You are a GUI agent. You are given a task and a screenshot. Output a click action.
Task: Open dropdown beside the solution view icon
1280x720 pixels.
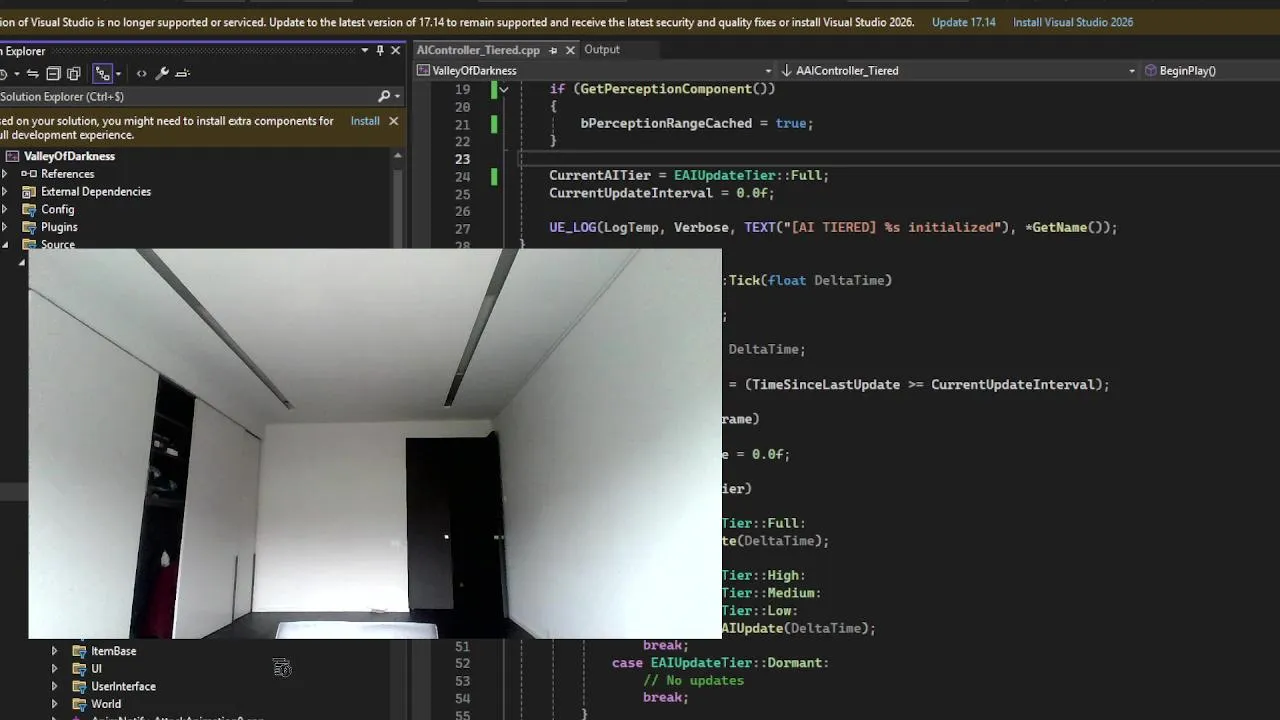click(x=118, y=73)
